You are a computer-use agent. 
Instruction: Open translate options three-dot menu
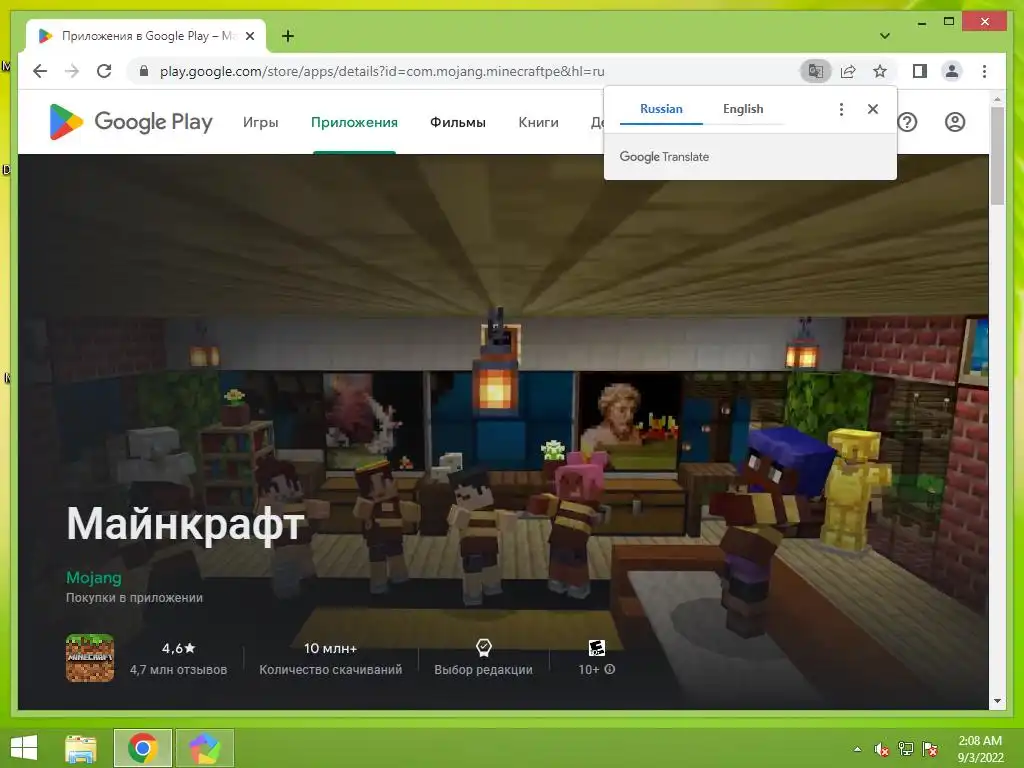coord(841,109)
